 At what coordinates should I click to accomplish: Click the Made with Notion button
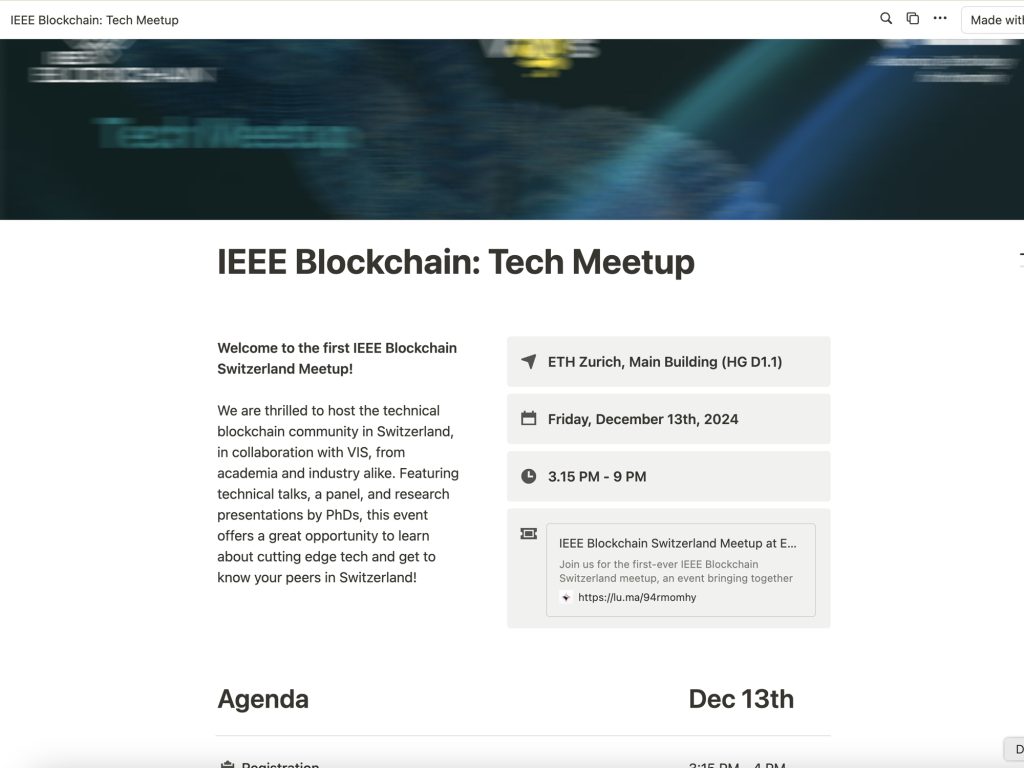click(1000, 18)
